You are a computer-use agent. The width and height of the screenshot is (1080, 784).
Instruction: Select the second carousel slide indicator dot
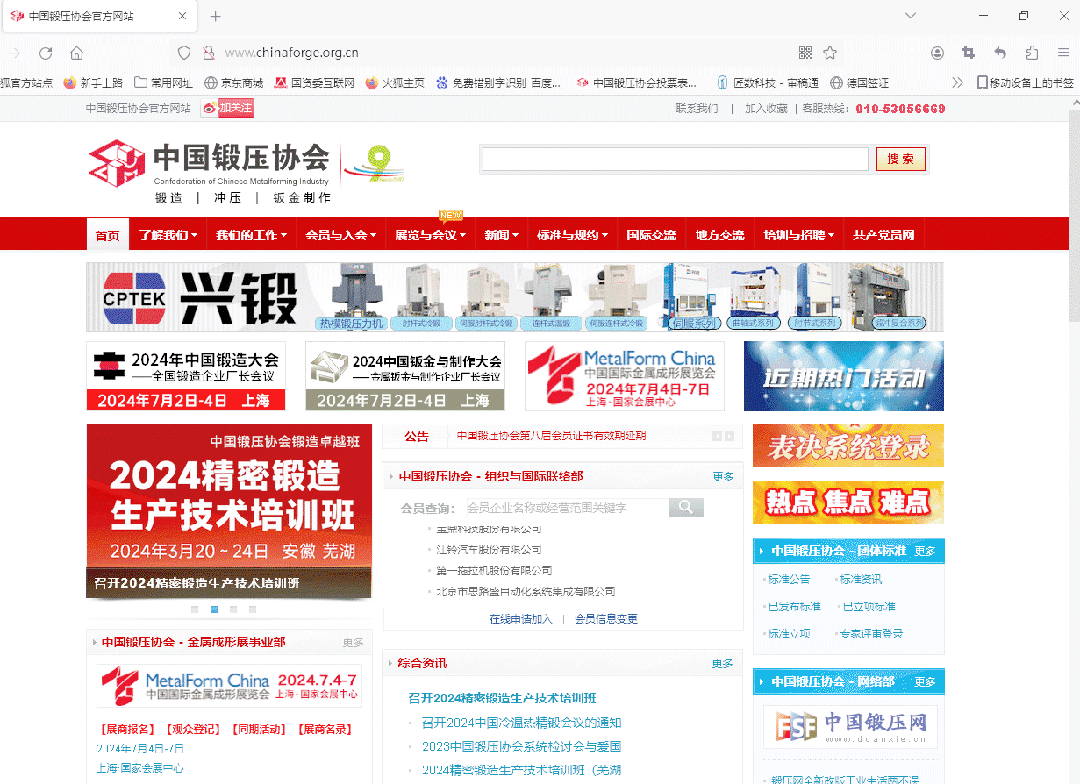click(x=214, y=609)
